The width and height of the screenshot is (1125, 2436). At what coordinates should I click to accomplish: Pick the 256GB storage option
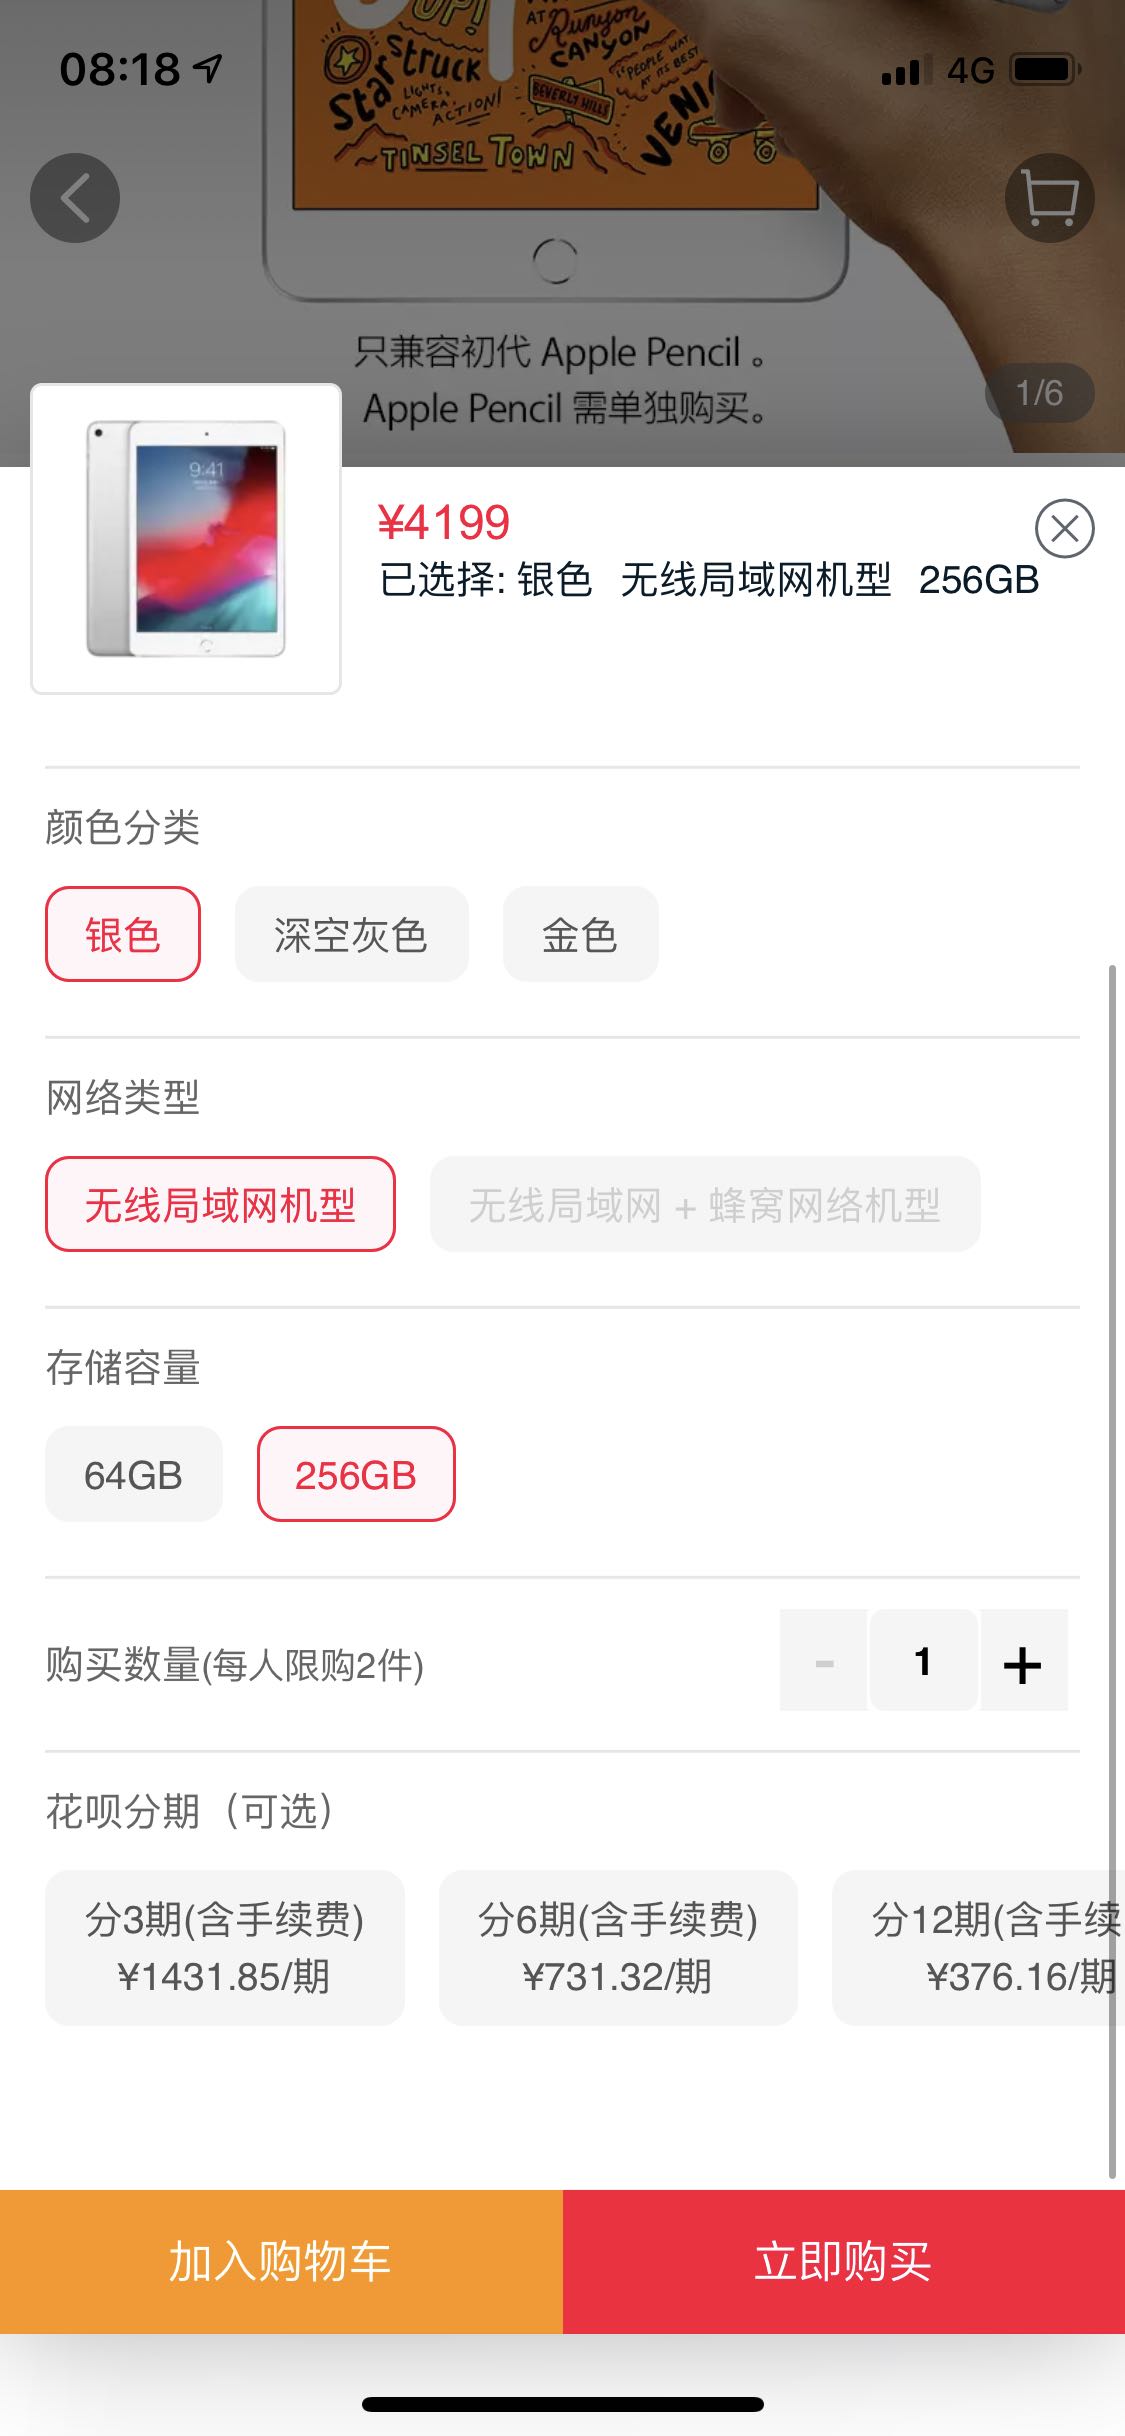[356, 1474]
